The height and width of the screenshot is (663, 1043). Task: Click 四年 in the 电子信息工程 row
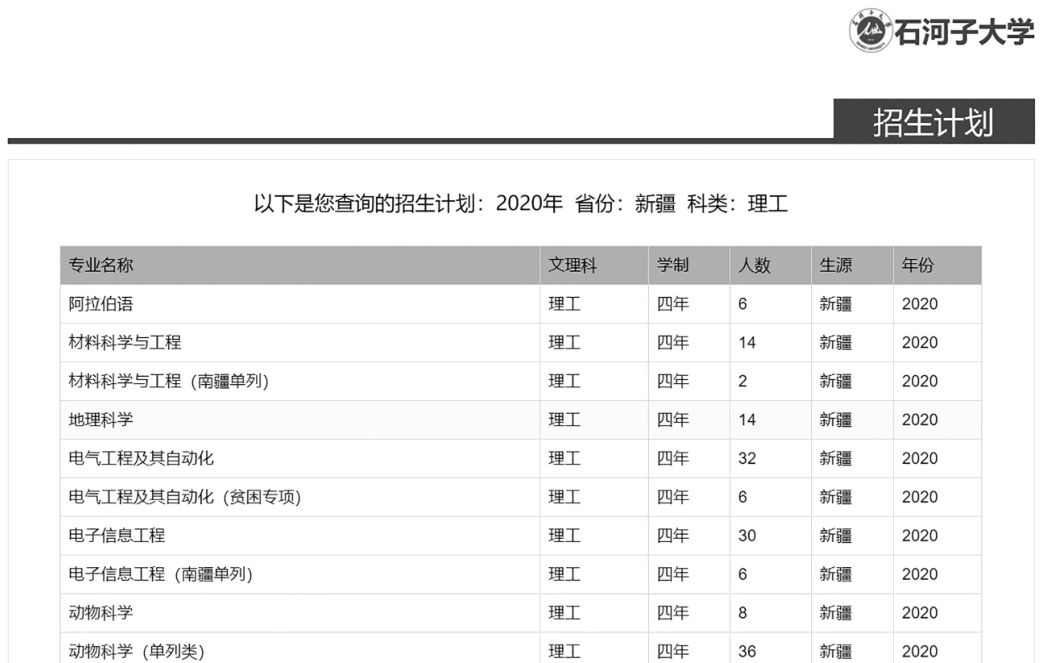pos(672,535)
